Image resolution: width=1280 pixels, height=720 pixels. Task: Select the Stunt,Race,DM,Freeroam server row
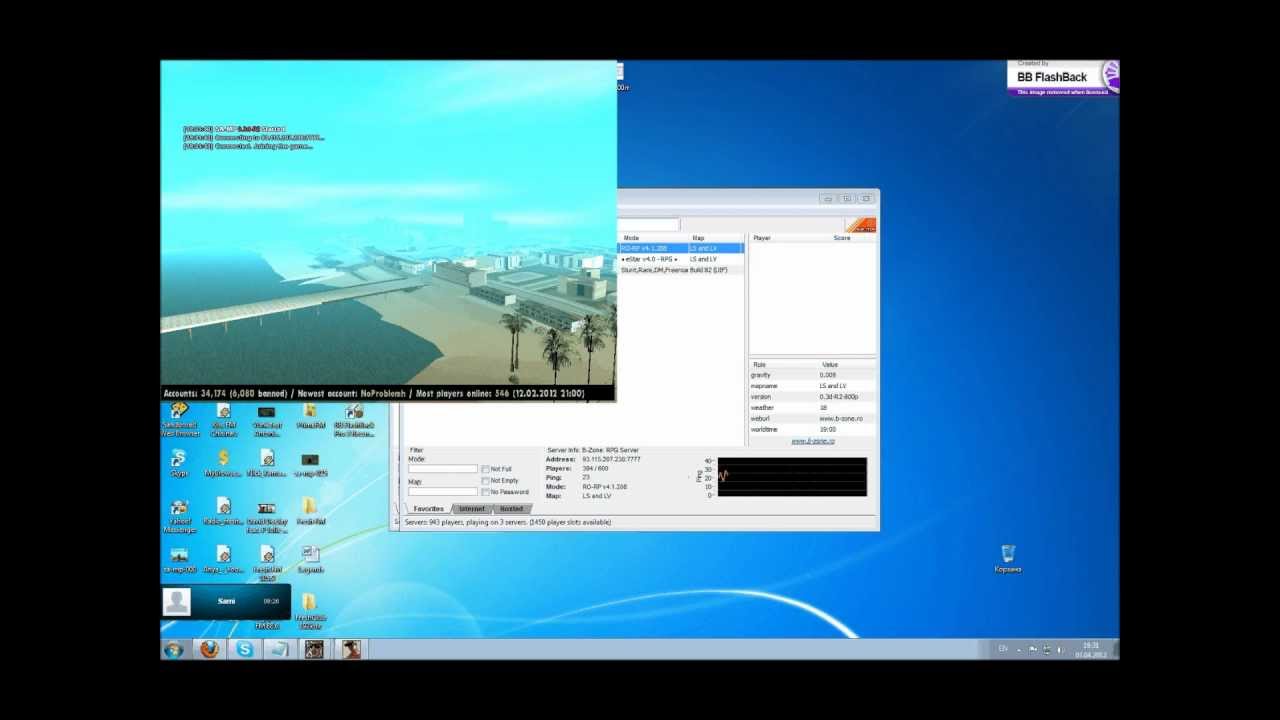click(x=681, y=270)
